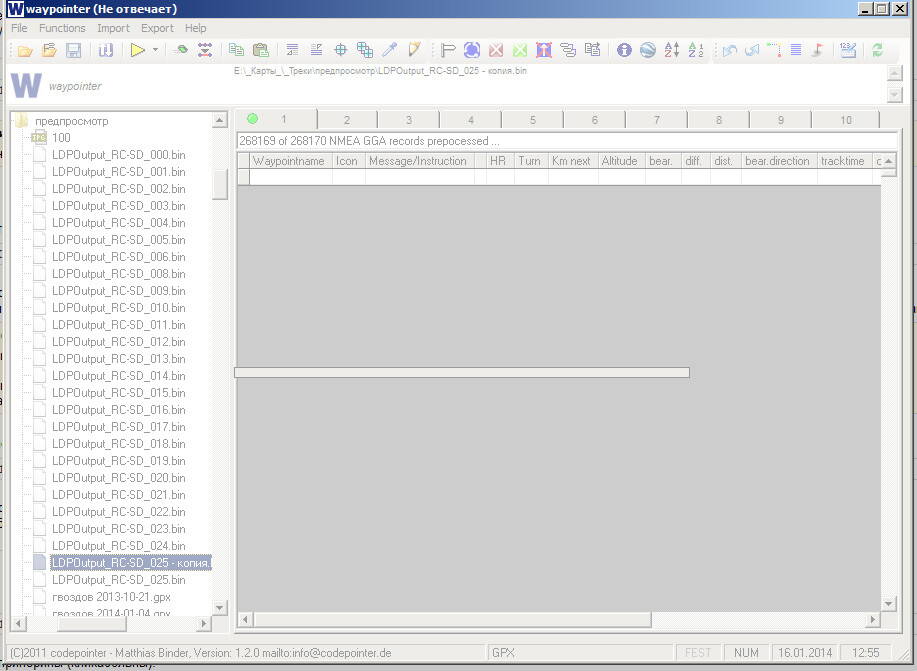The width and height of the screenshot is (917, 671).
Task: Click the A-Z sort ascending icon
Action: (x=672, y=50)
